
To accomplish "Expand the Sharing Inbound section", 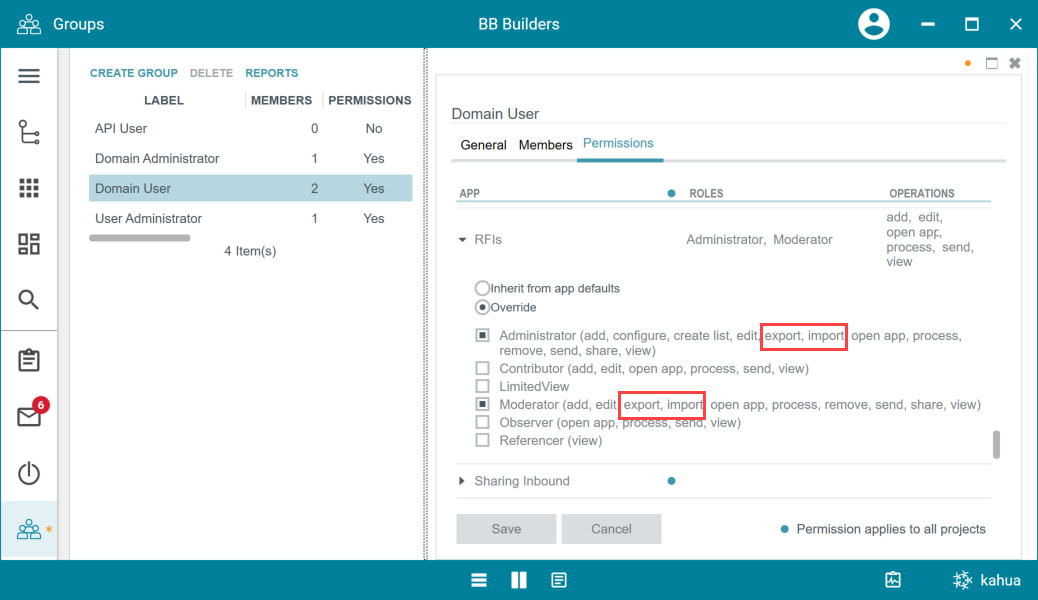I will (x=462, y=481).
